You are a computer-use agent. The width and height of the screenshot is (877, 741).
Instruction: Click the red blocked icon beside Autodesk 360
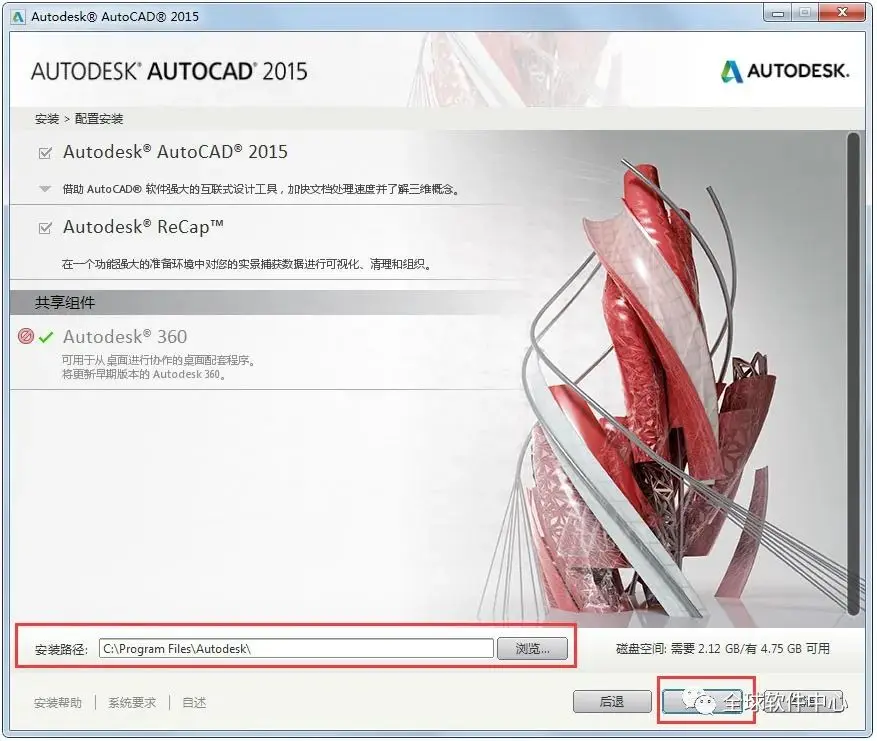(x=26, y=336)
